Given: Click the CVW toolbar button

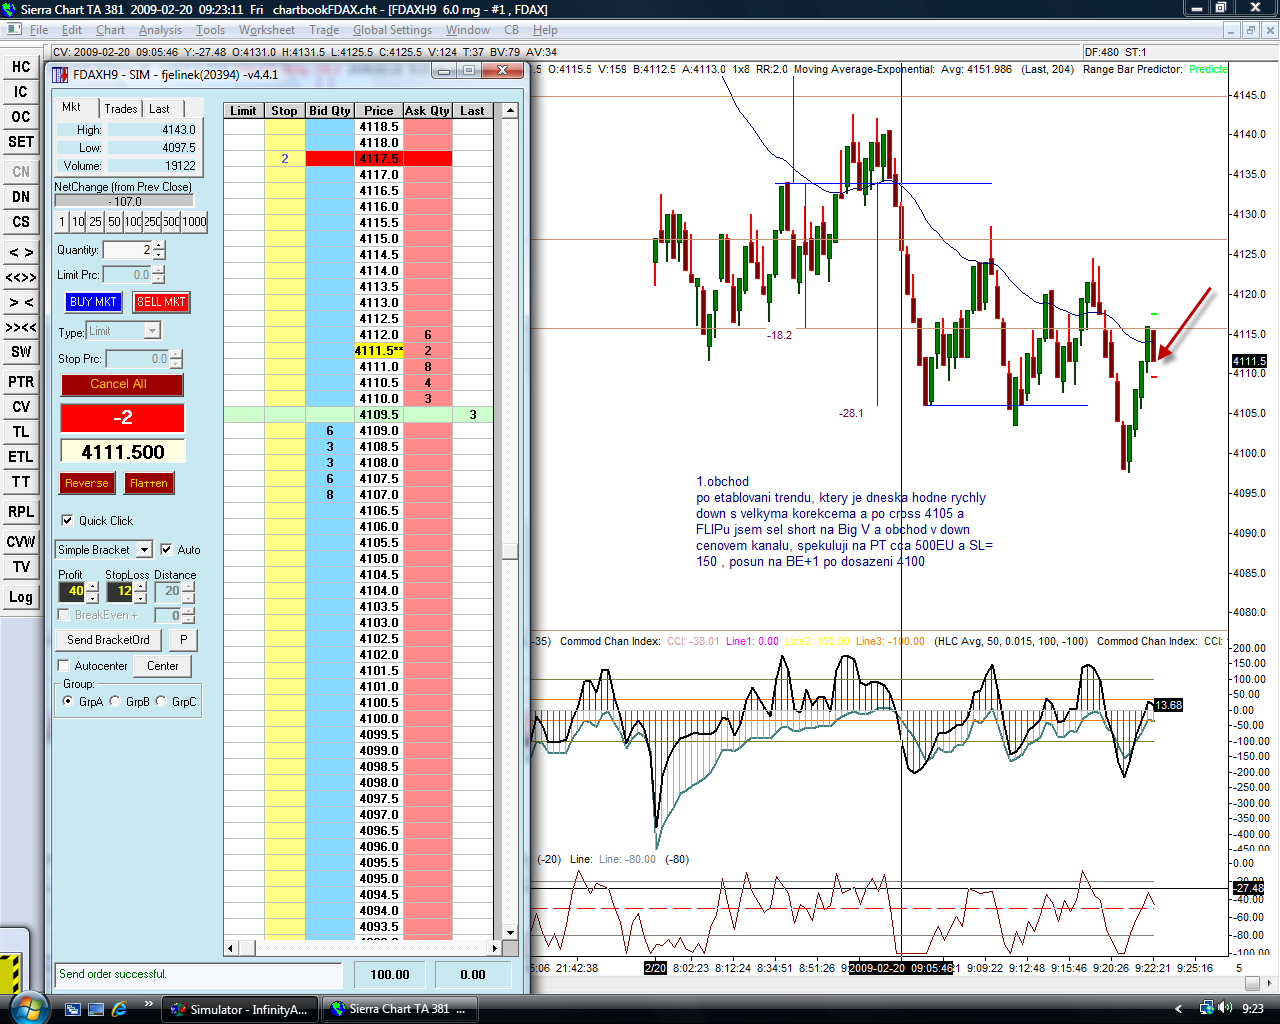Looking at the screenshot, I should click(x=21, y=542).
